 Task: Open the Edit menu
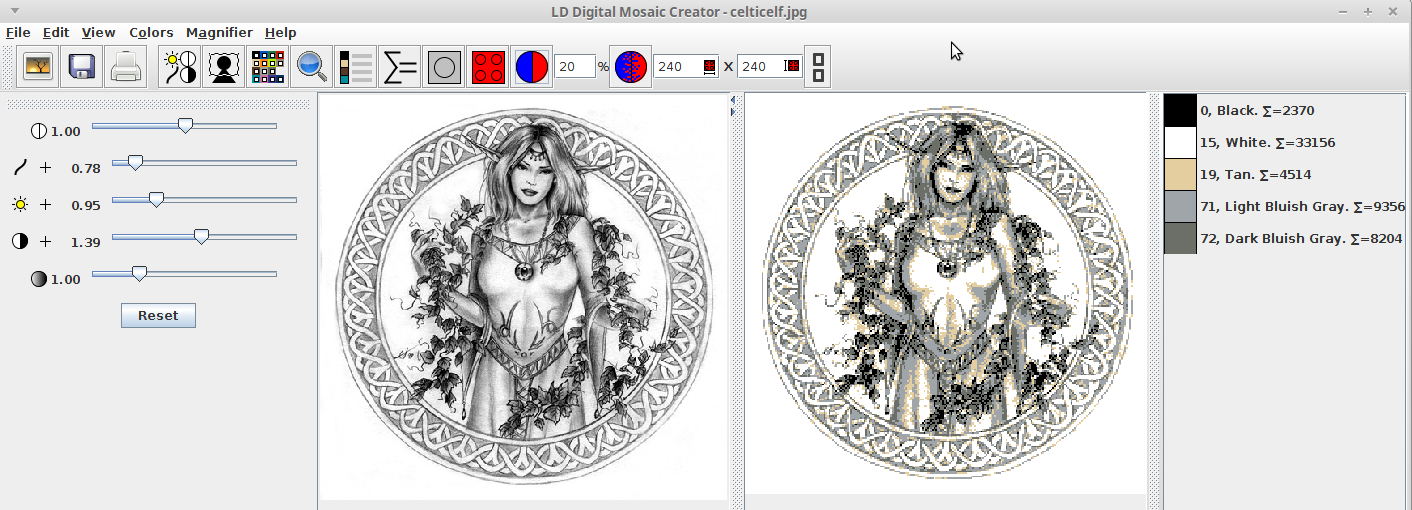(56, 32)
